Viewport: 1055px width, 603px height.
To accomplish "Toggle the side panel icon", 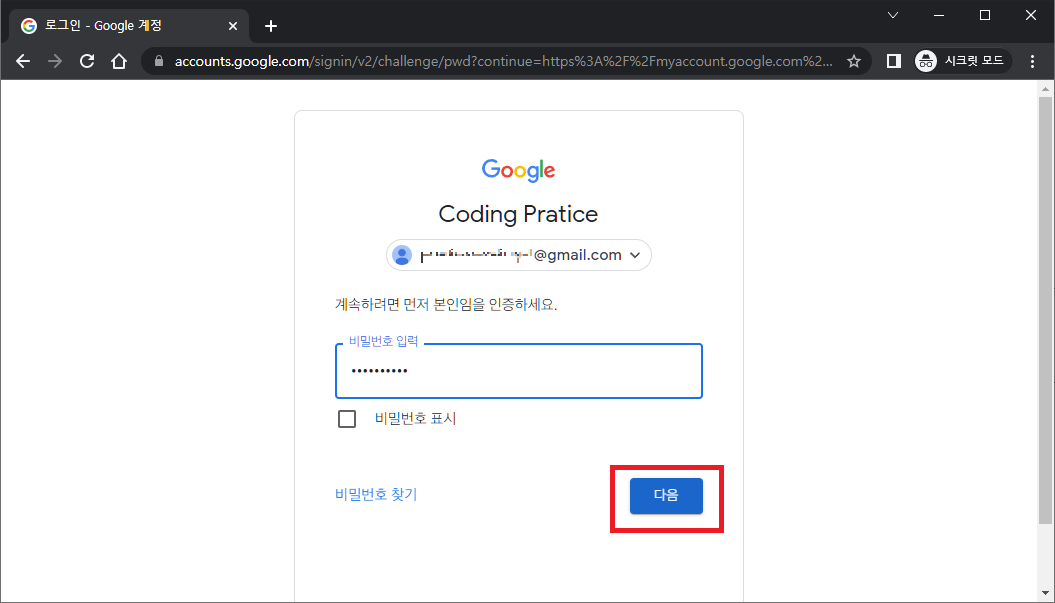I will 894,61.
